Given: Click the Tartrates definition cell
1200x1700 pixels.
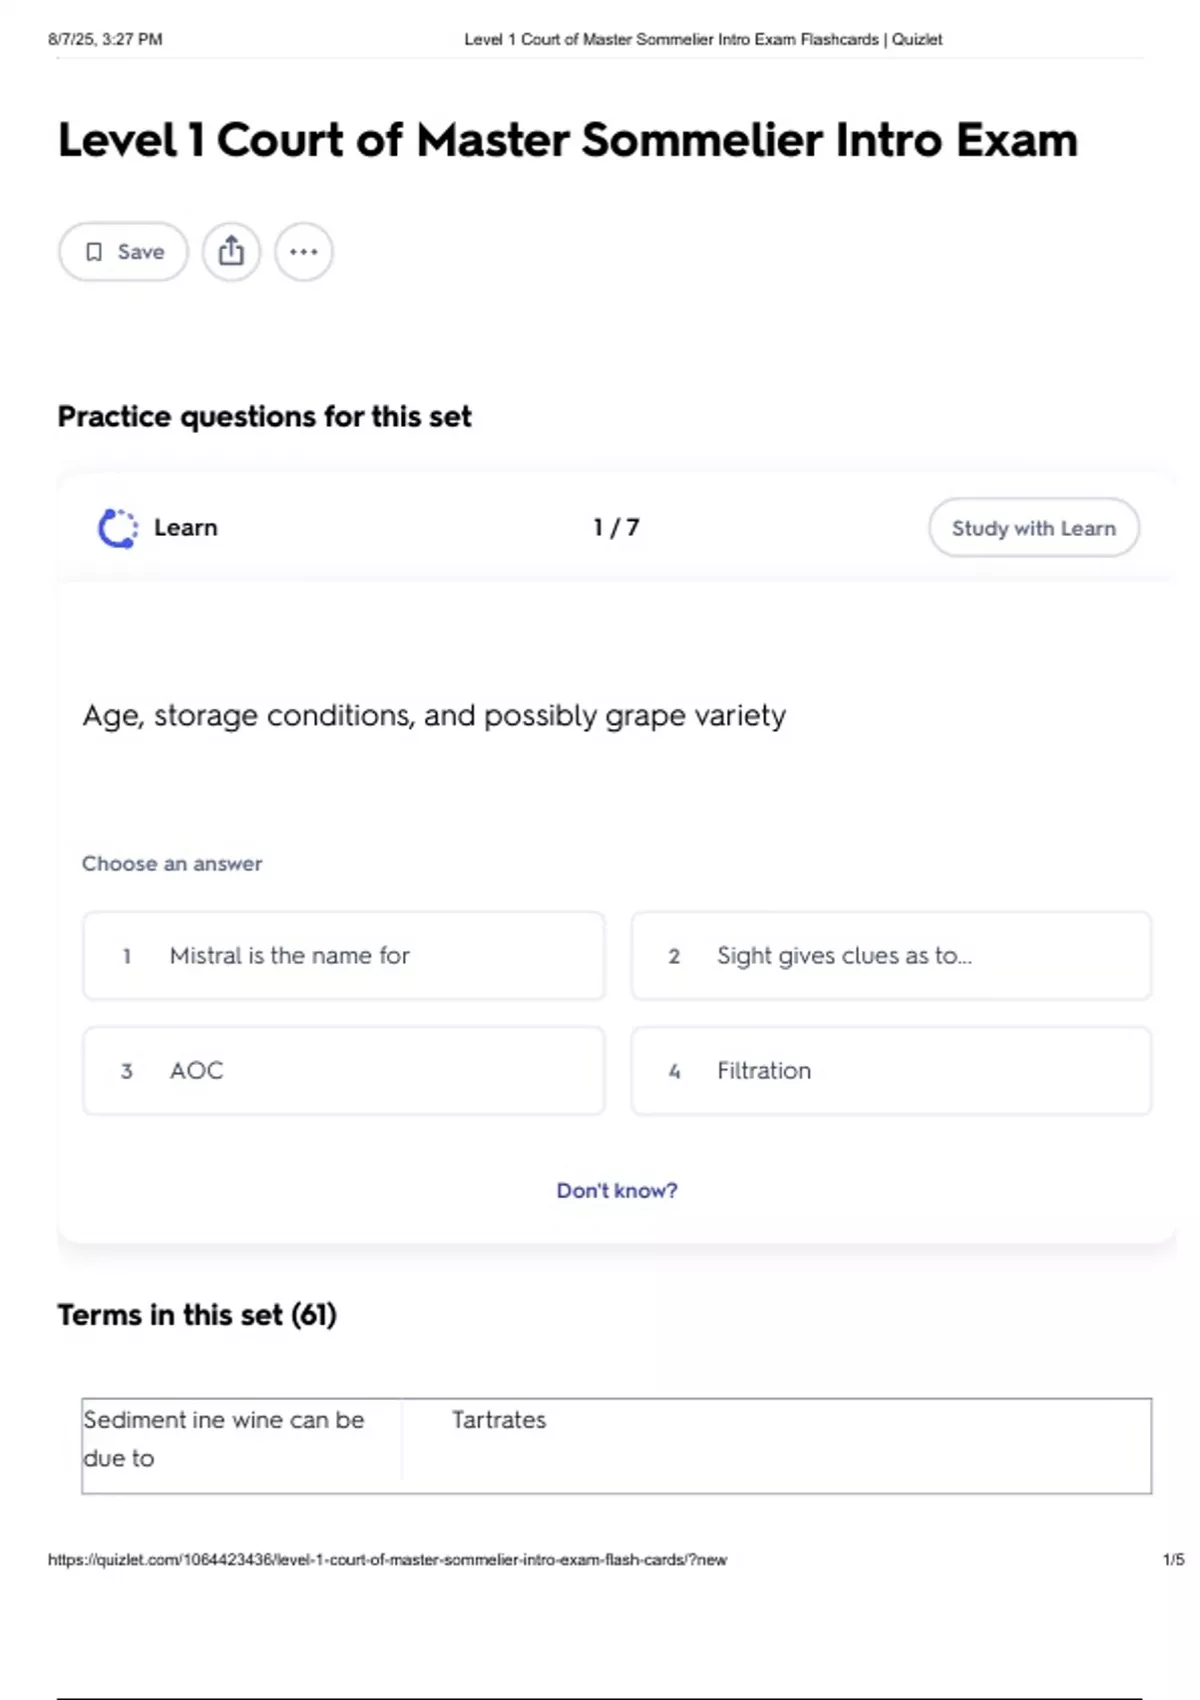Looking at the screenshot, I should [x=499, y=1420].
